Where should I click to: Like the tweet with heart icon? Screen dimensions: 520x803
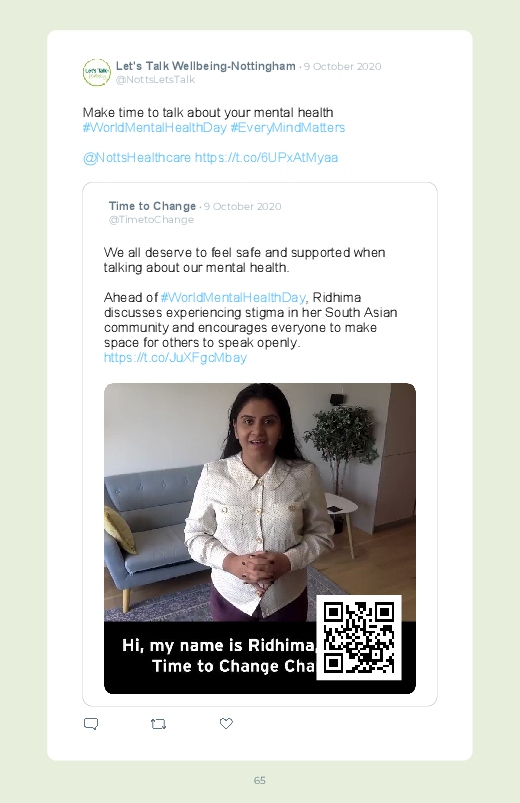tap(226, 723)
